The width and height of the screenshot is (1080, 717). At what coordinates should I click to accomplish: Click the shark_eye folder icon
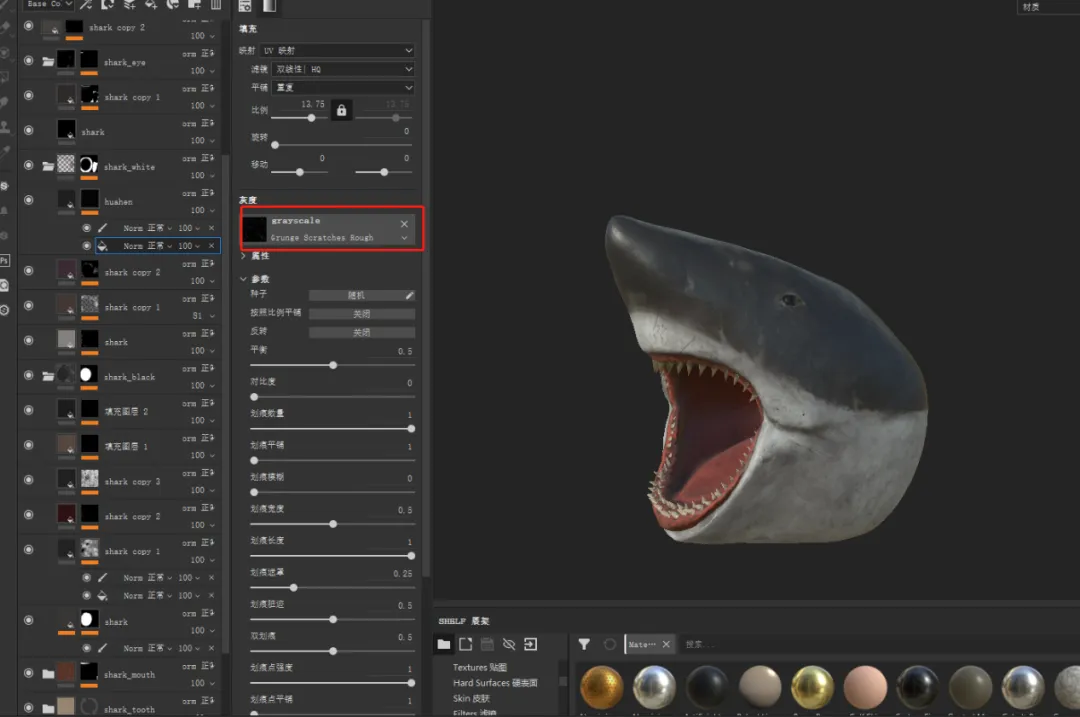(48, 62)
